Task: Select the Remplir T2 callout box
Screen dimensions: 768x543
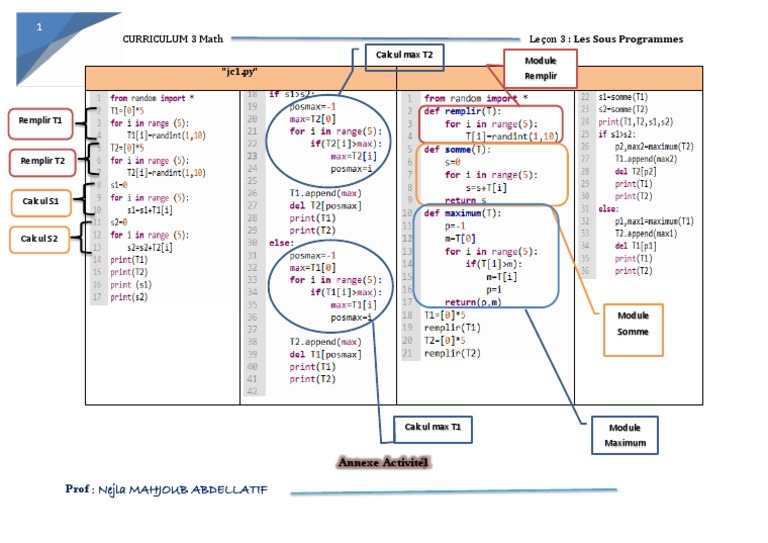Action: [x=43, y=160]
